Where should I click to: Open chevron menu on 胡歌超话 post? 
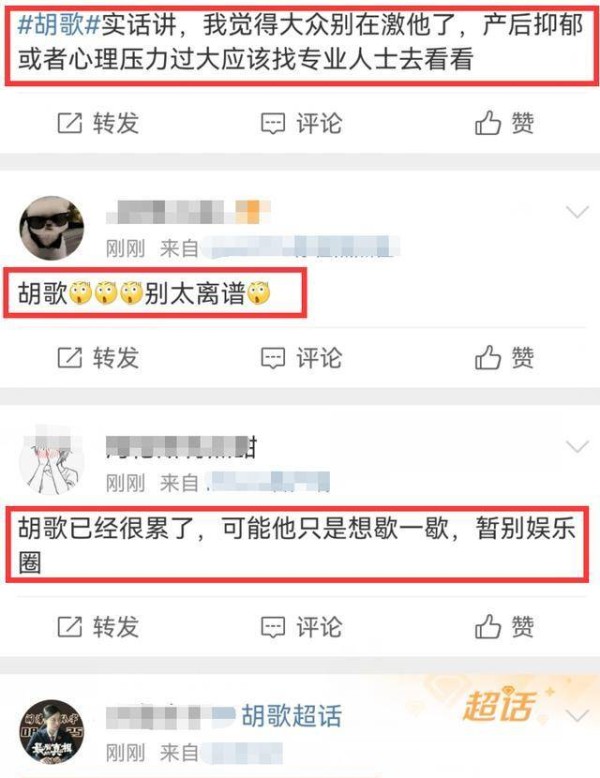pos(577,716)
